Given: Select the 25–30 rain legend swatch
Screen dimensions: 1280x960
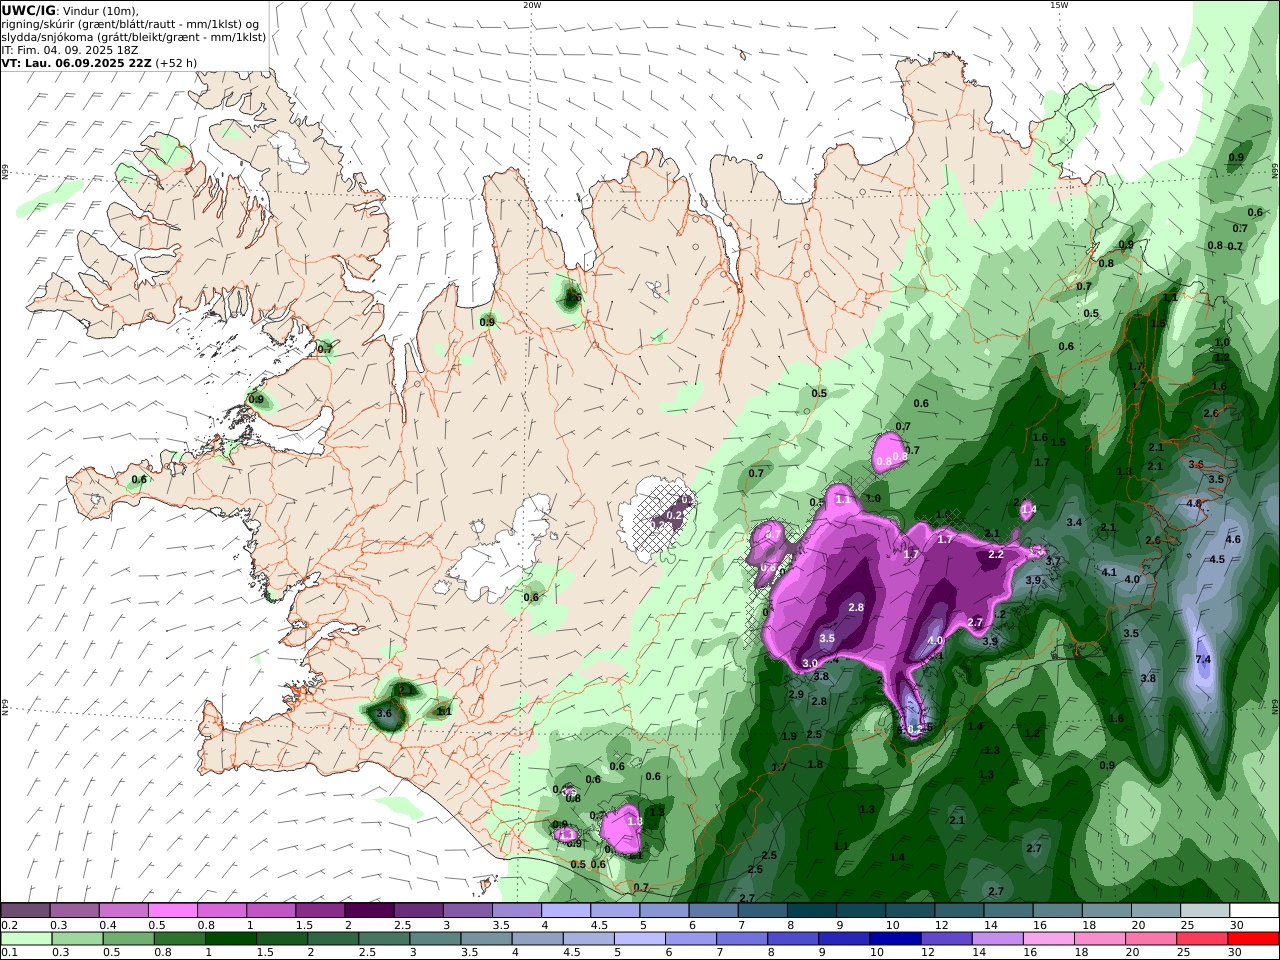Looking at the screenshot, I should tap(1203, 939).
